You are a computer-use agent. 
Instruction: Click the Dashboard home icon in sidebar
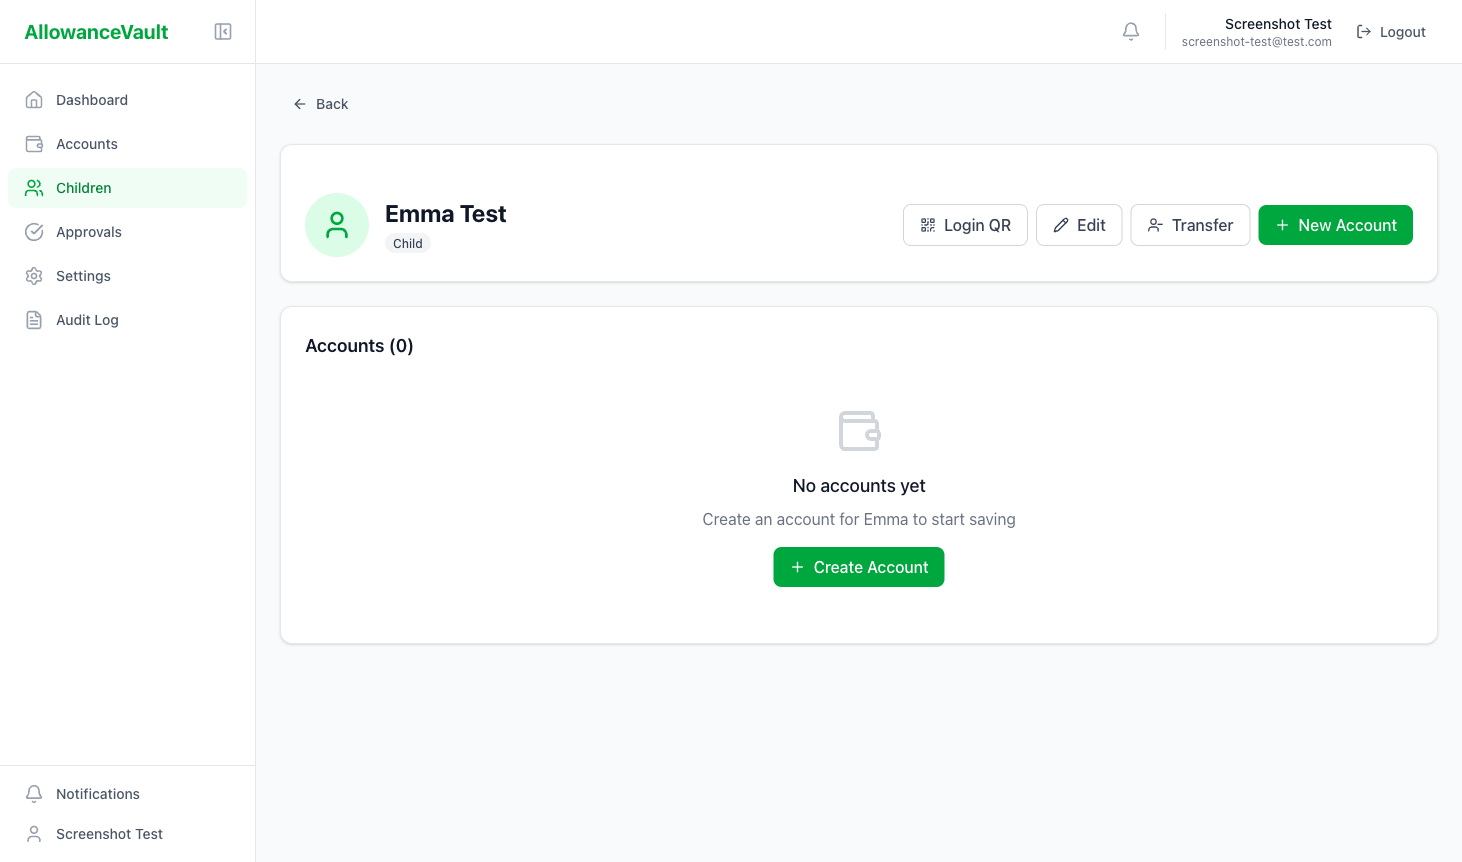click(x=34, y=100)
